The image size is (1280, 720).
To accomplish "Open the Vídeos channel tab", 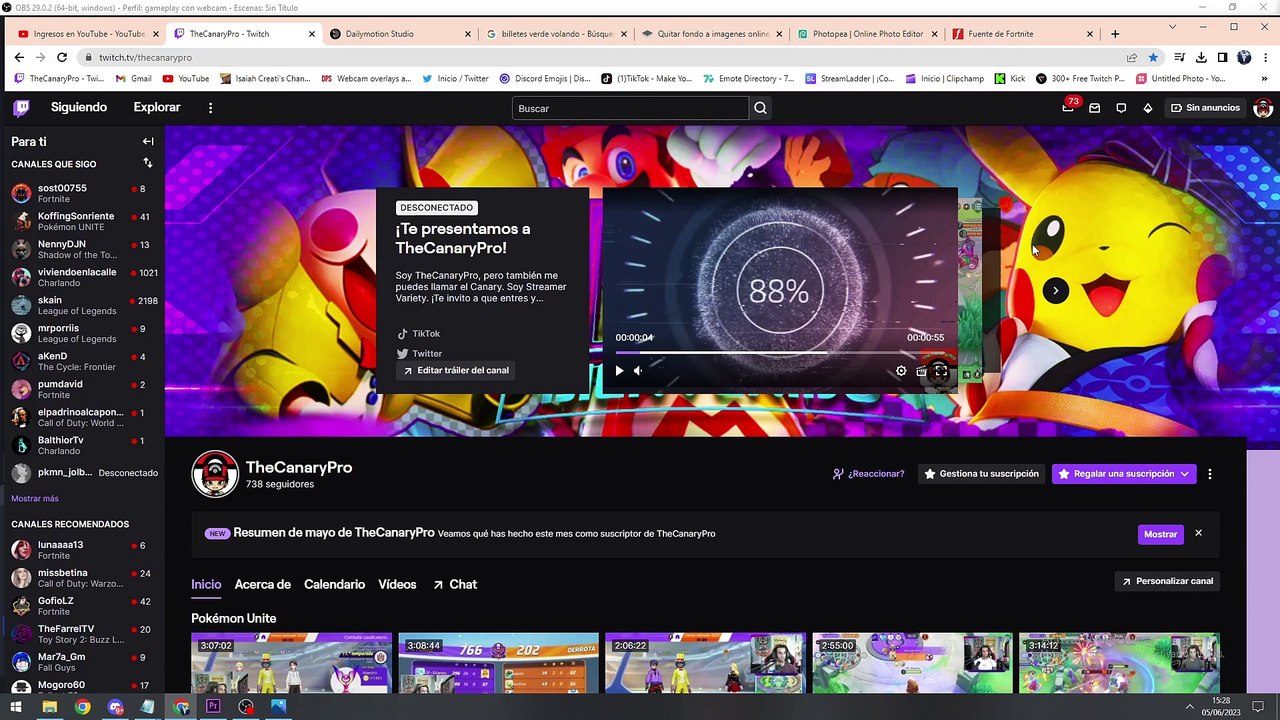I will (397, 584).
